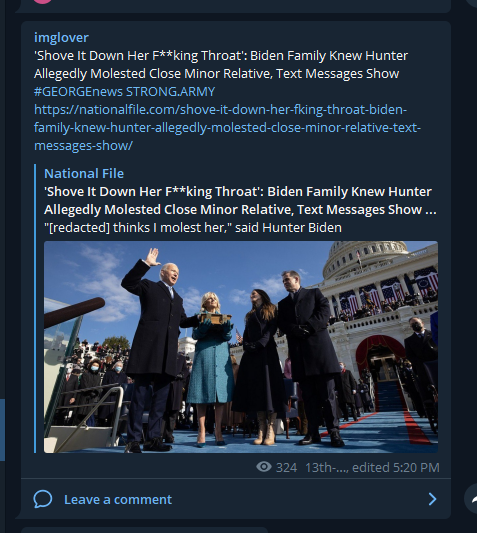This screenshot has width=477, height=533.
Task: Click the 324 views count
Action: point(286,467)
